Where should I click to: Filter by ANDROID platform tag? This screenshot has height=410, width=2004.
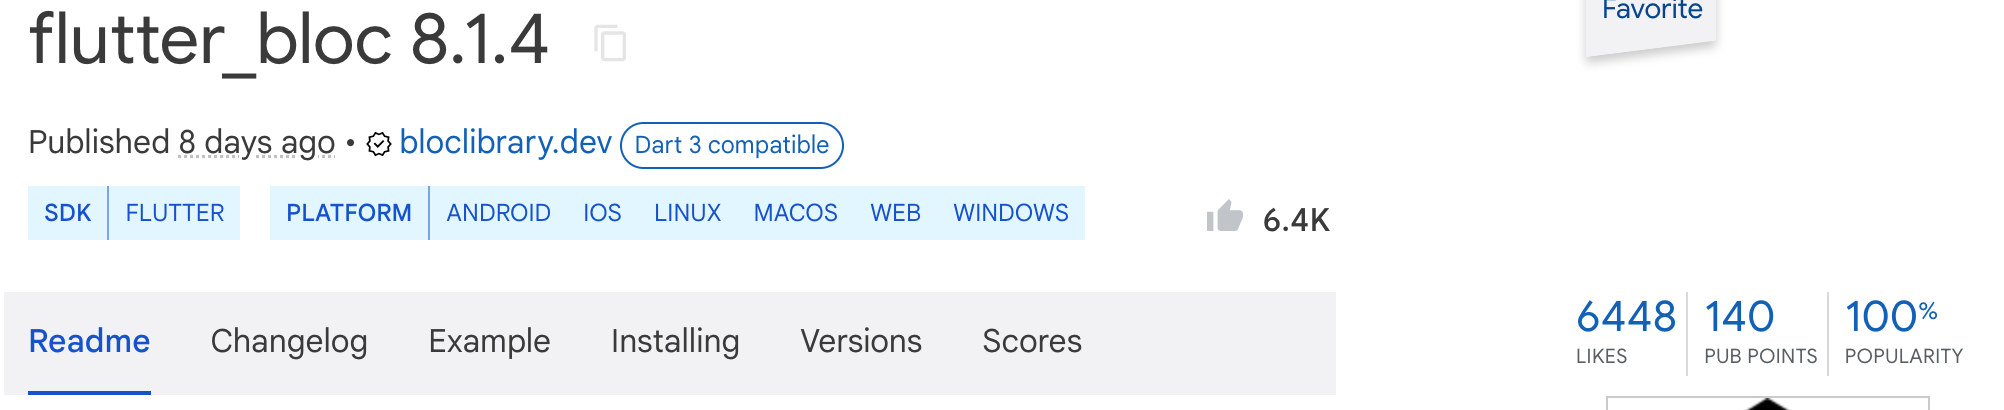point(498,213)
